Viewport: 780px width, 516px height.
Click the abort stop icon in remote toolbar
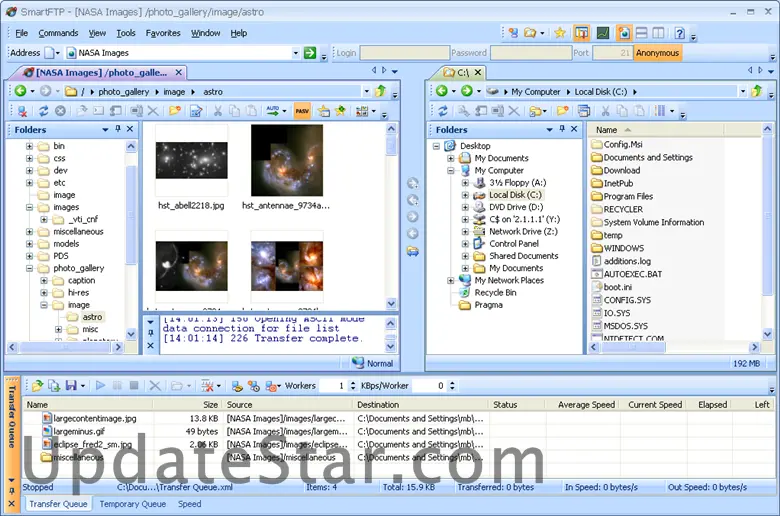click(x=60, y=110)
